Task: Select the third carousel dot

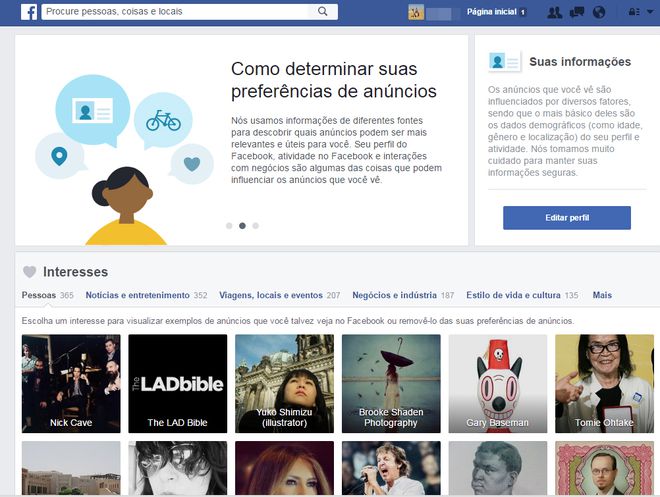Action: coord(255,226)
